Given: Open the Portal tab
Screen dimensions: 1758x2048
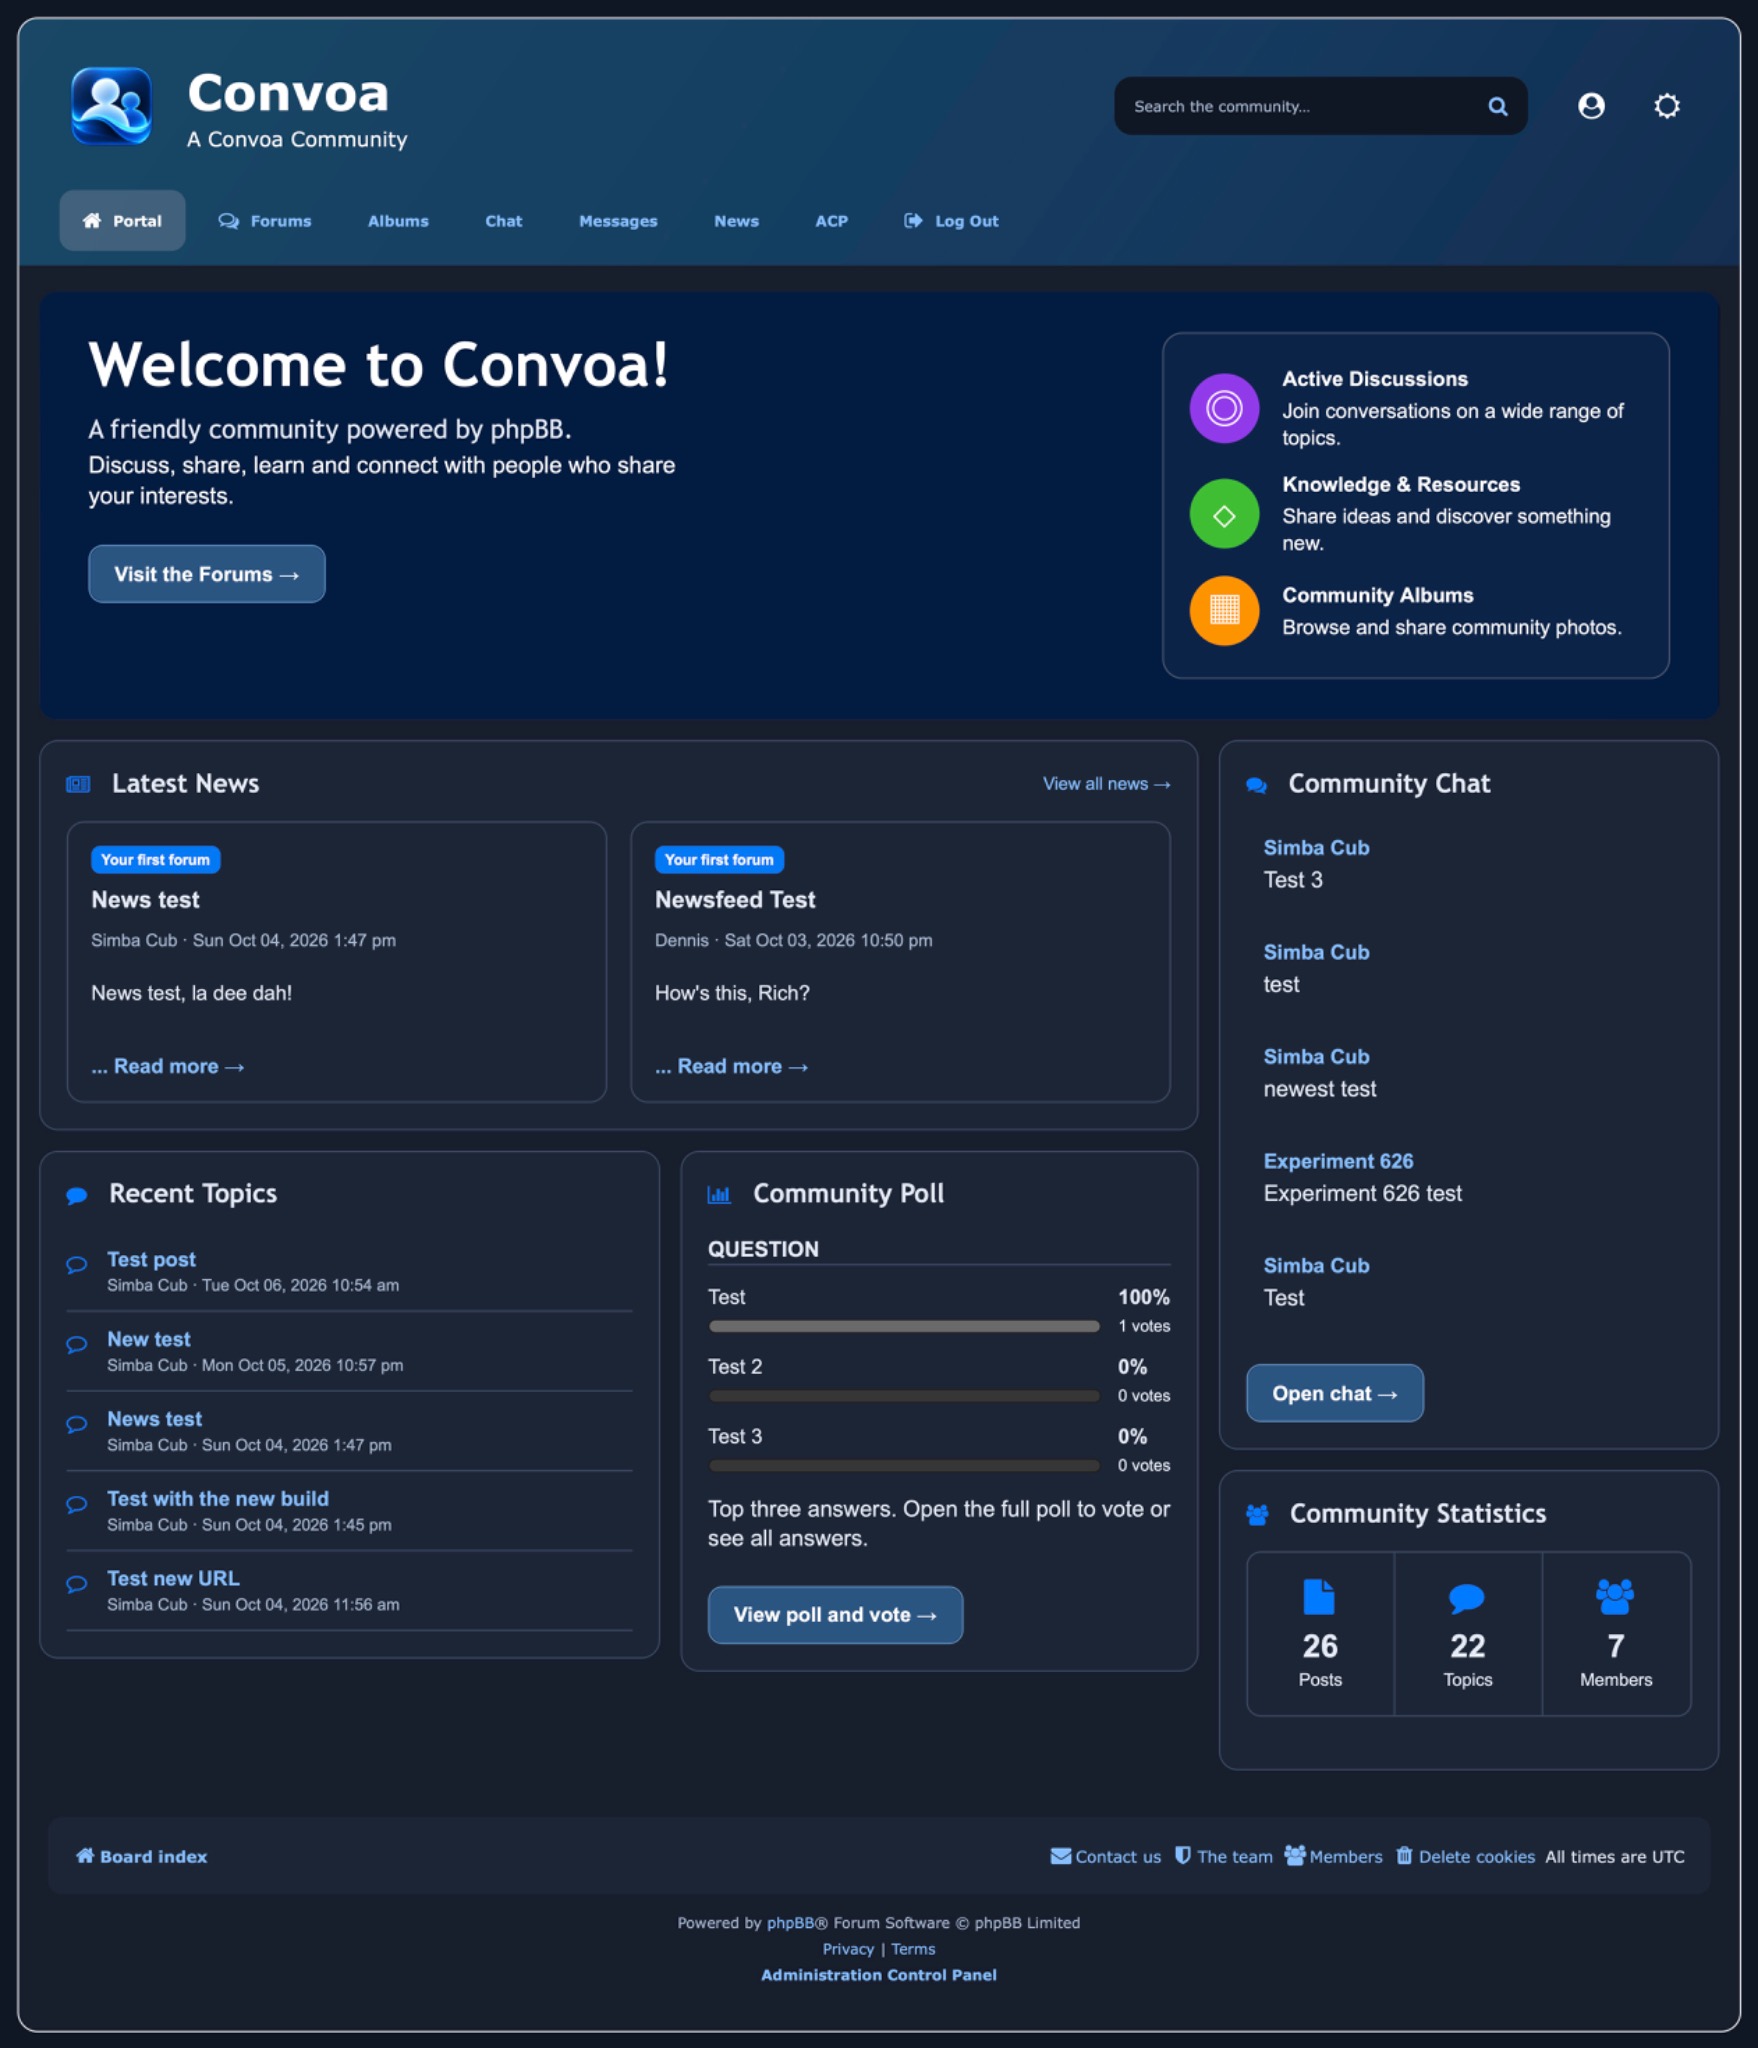Looking at the screenshot, I should point(122,221).
